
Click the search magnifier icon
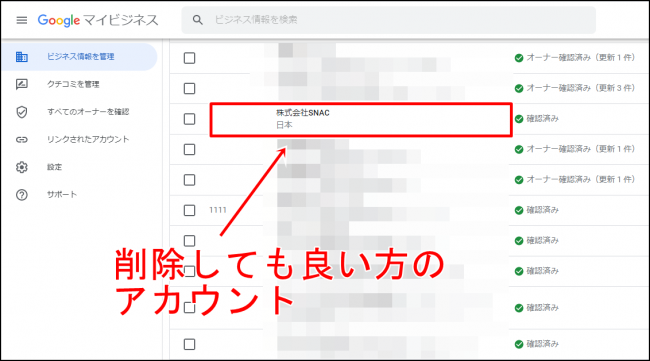click(x=198, y=19)
